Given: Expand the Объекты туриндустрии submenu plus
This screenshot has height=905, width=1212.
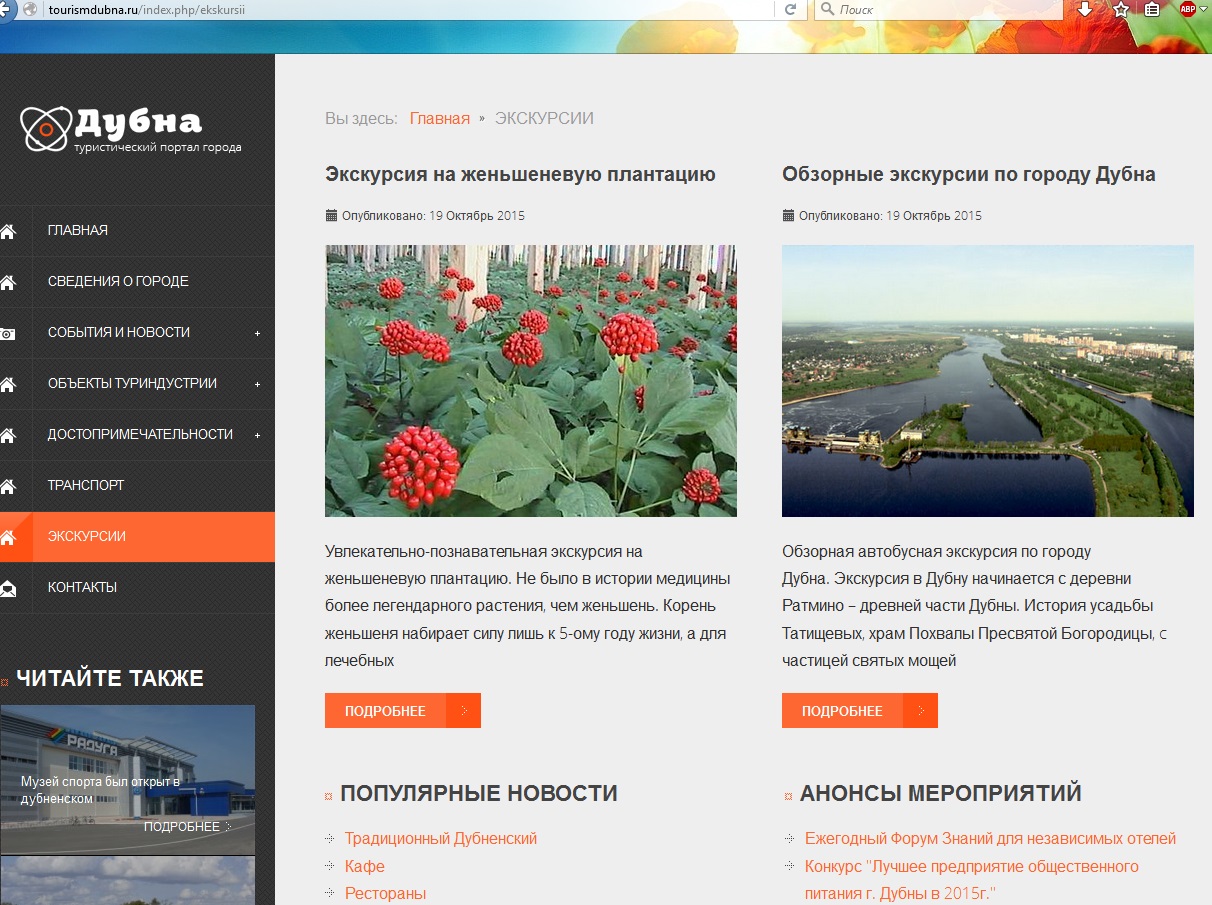Looking at the screenshot, I should point(257,384).
